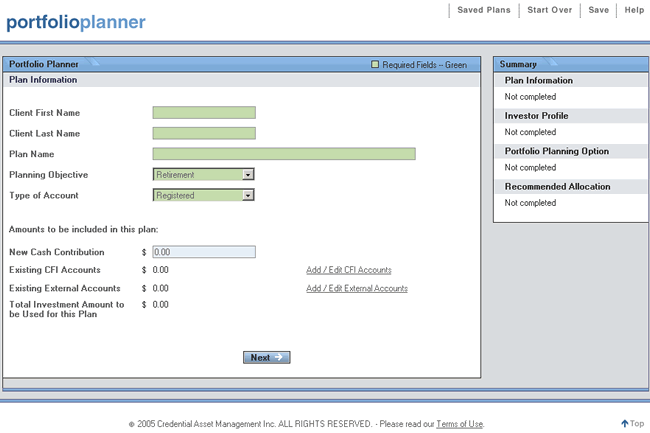
Task: Follow the Add / Edit External Accounts link
Action: tap(356, 289)
